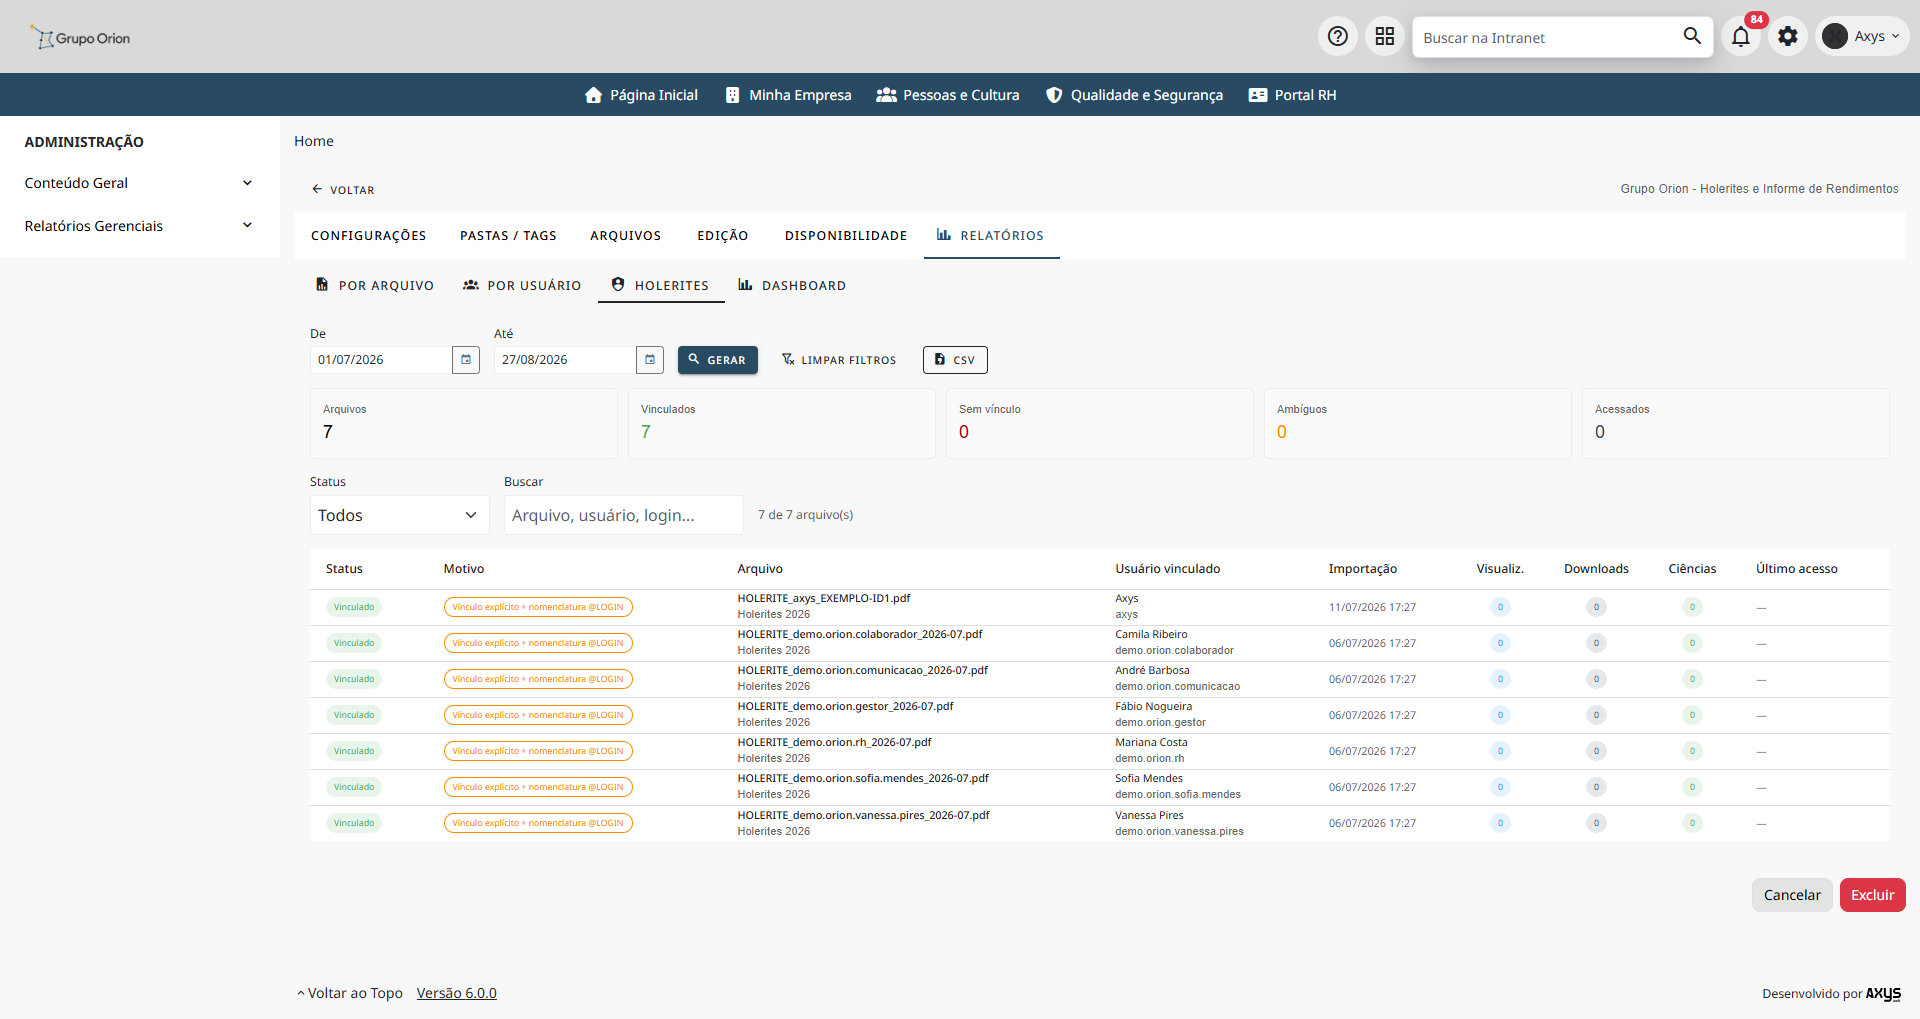This screenshot has height=1019, width=1920.
Task: Open notifications bell with 84 badge
Action: pyautogui.click(x=1741, y=37)
